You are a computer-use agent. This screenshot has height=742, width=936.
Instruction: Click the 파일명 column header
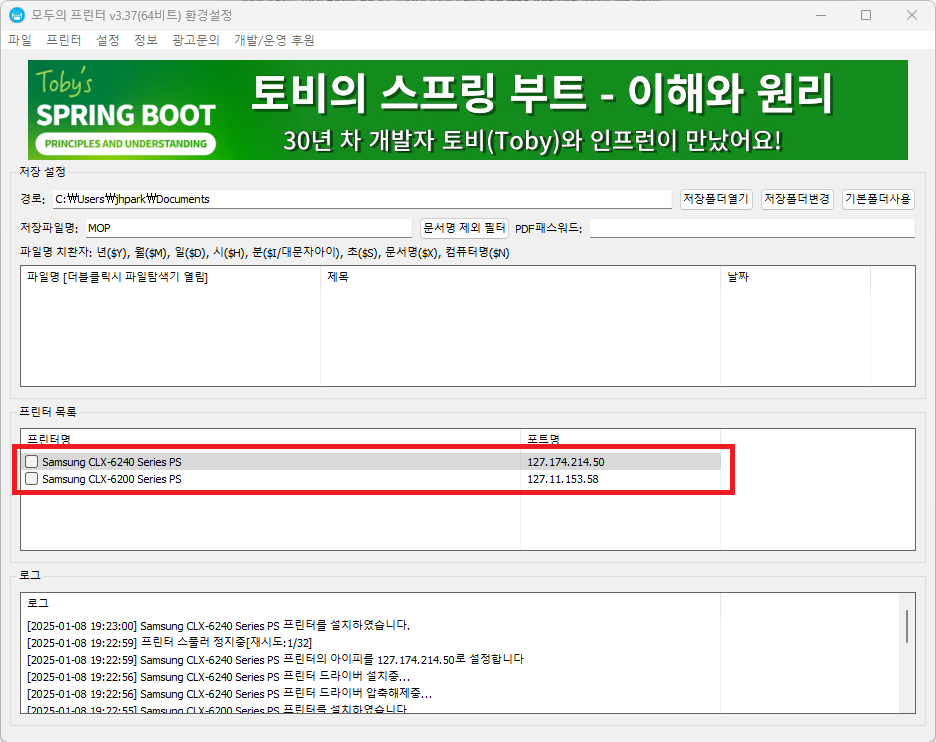click(171, 277)
